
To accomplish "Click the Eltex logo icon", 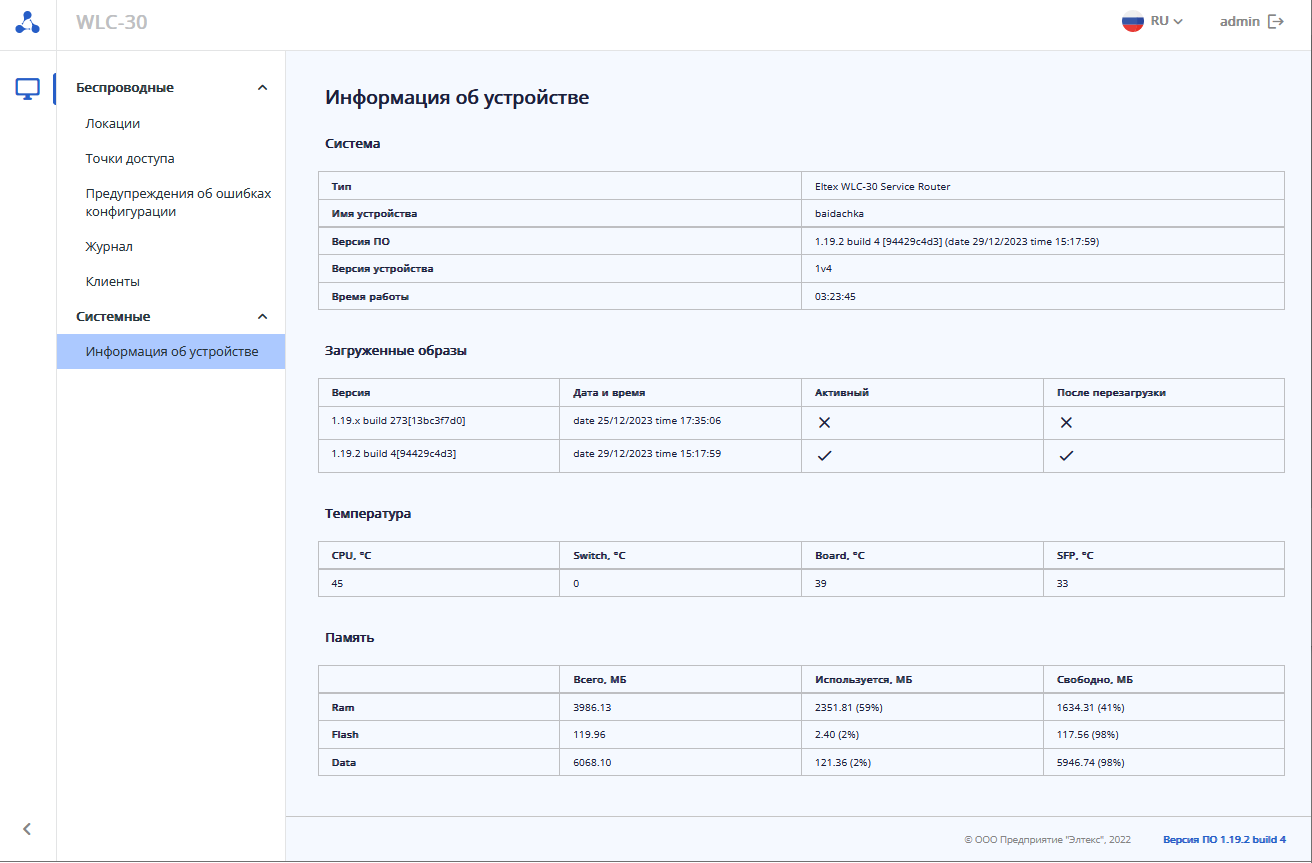I will (28, 23).
